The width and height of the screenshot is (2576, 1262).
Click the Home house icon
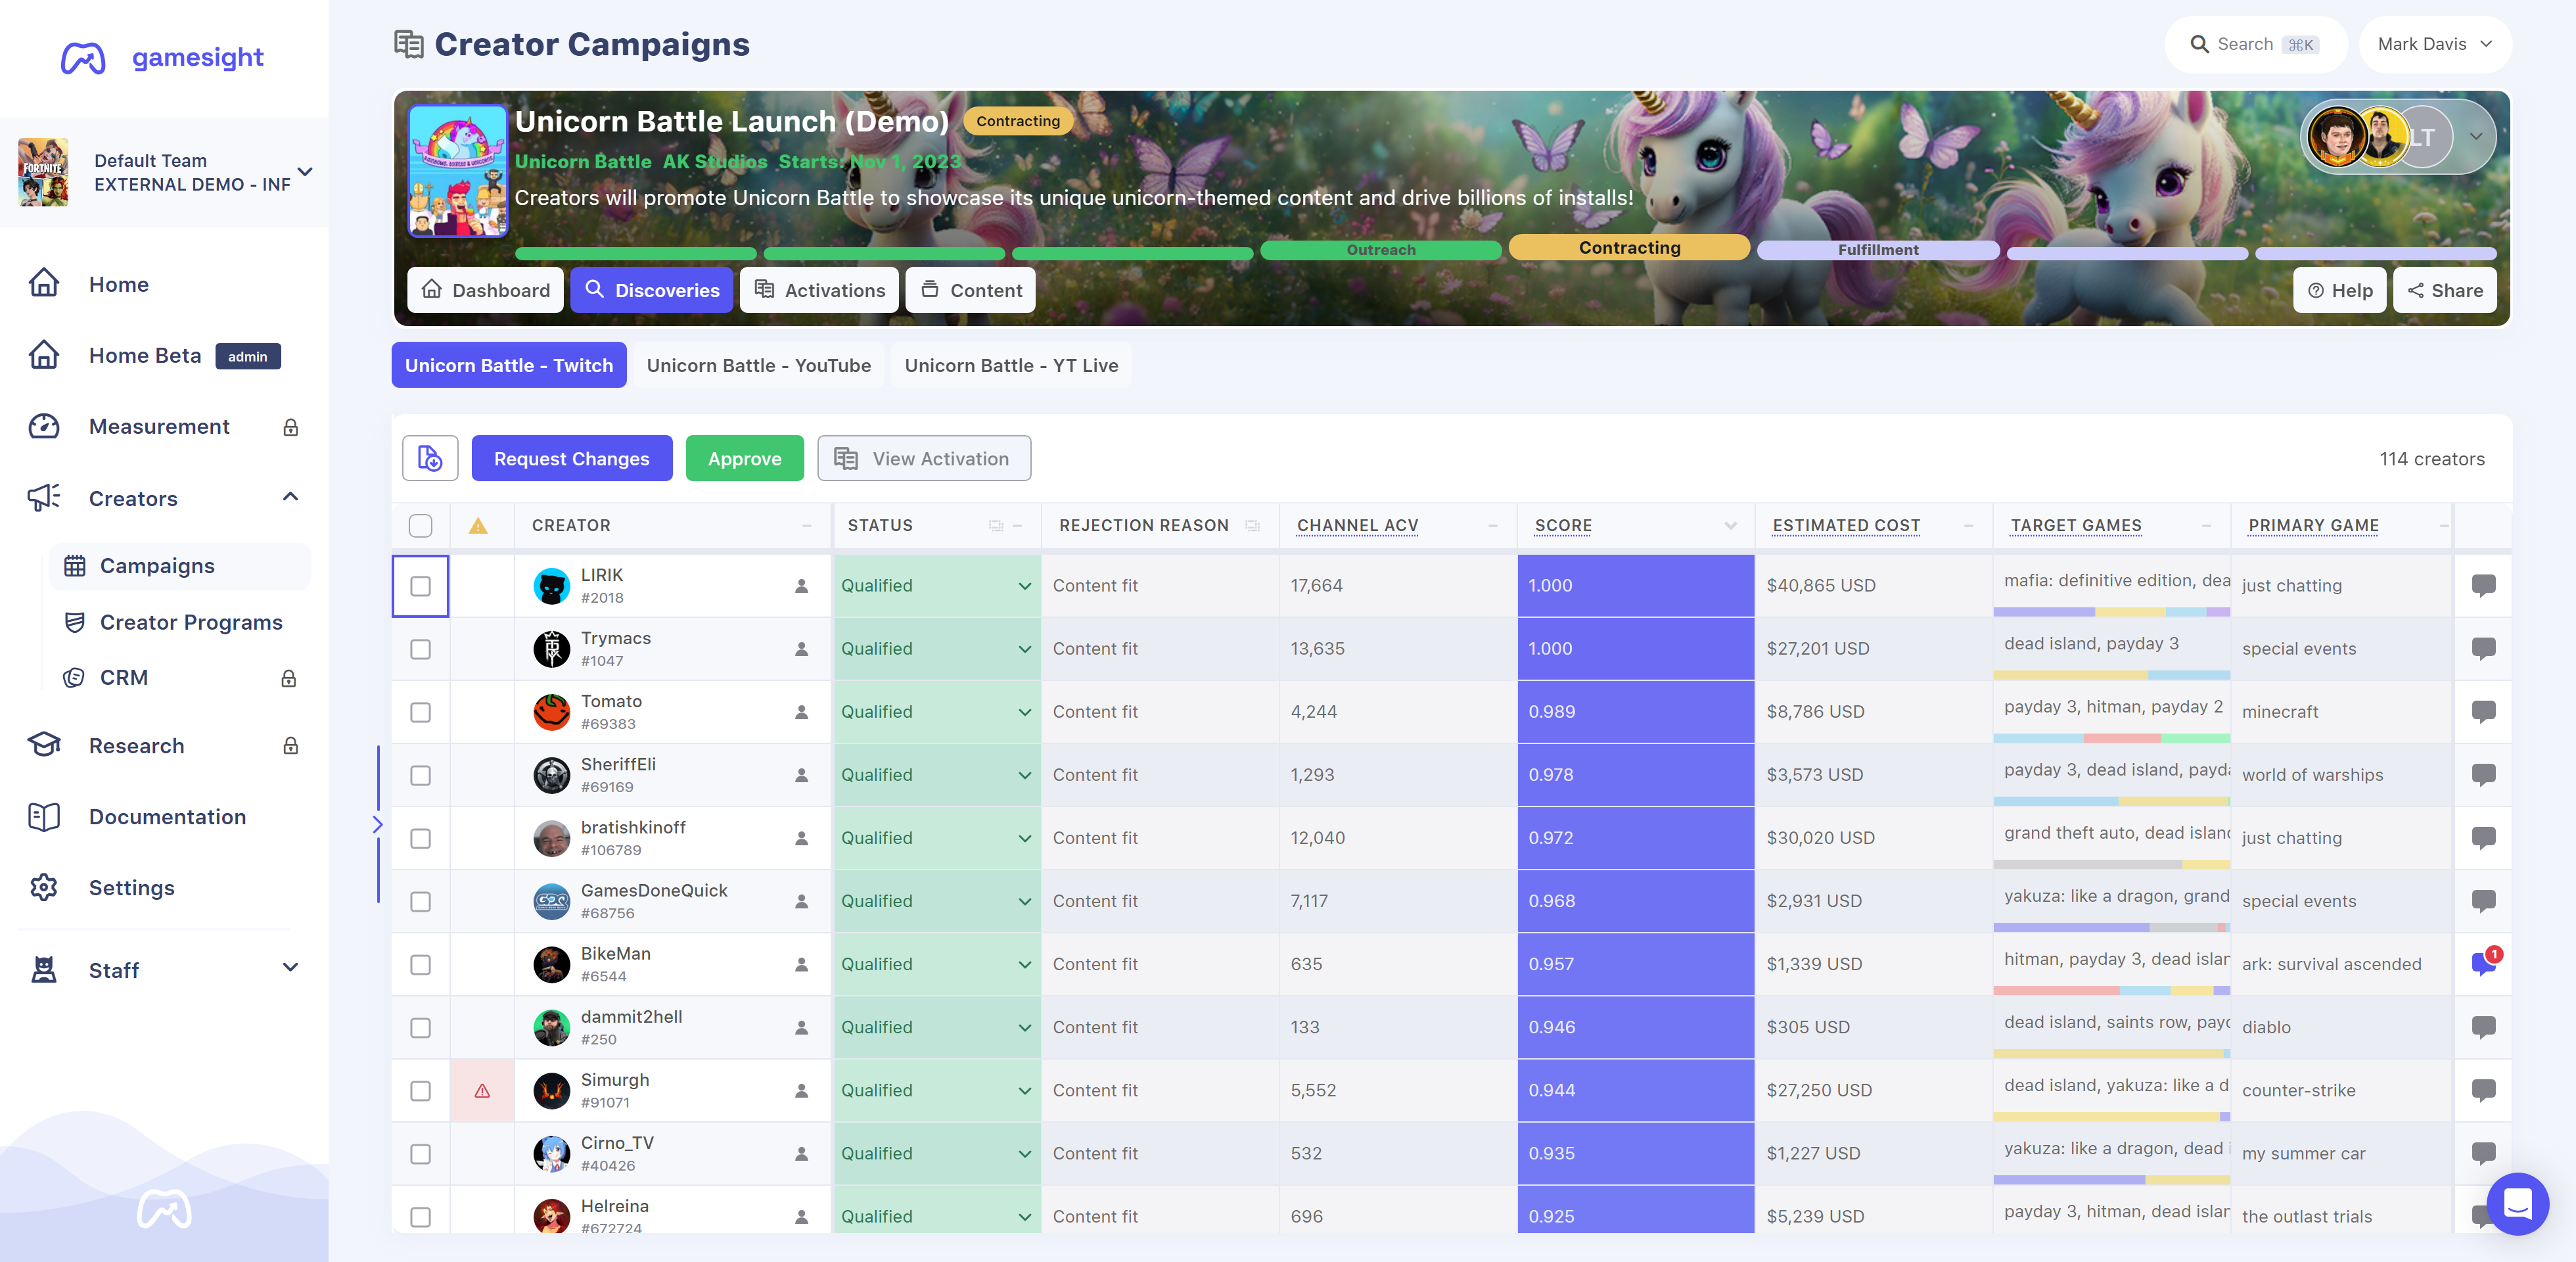click(44, 284)
